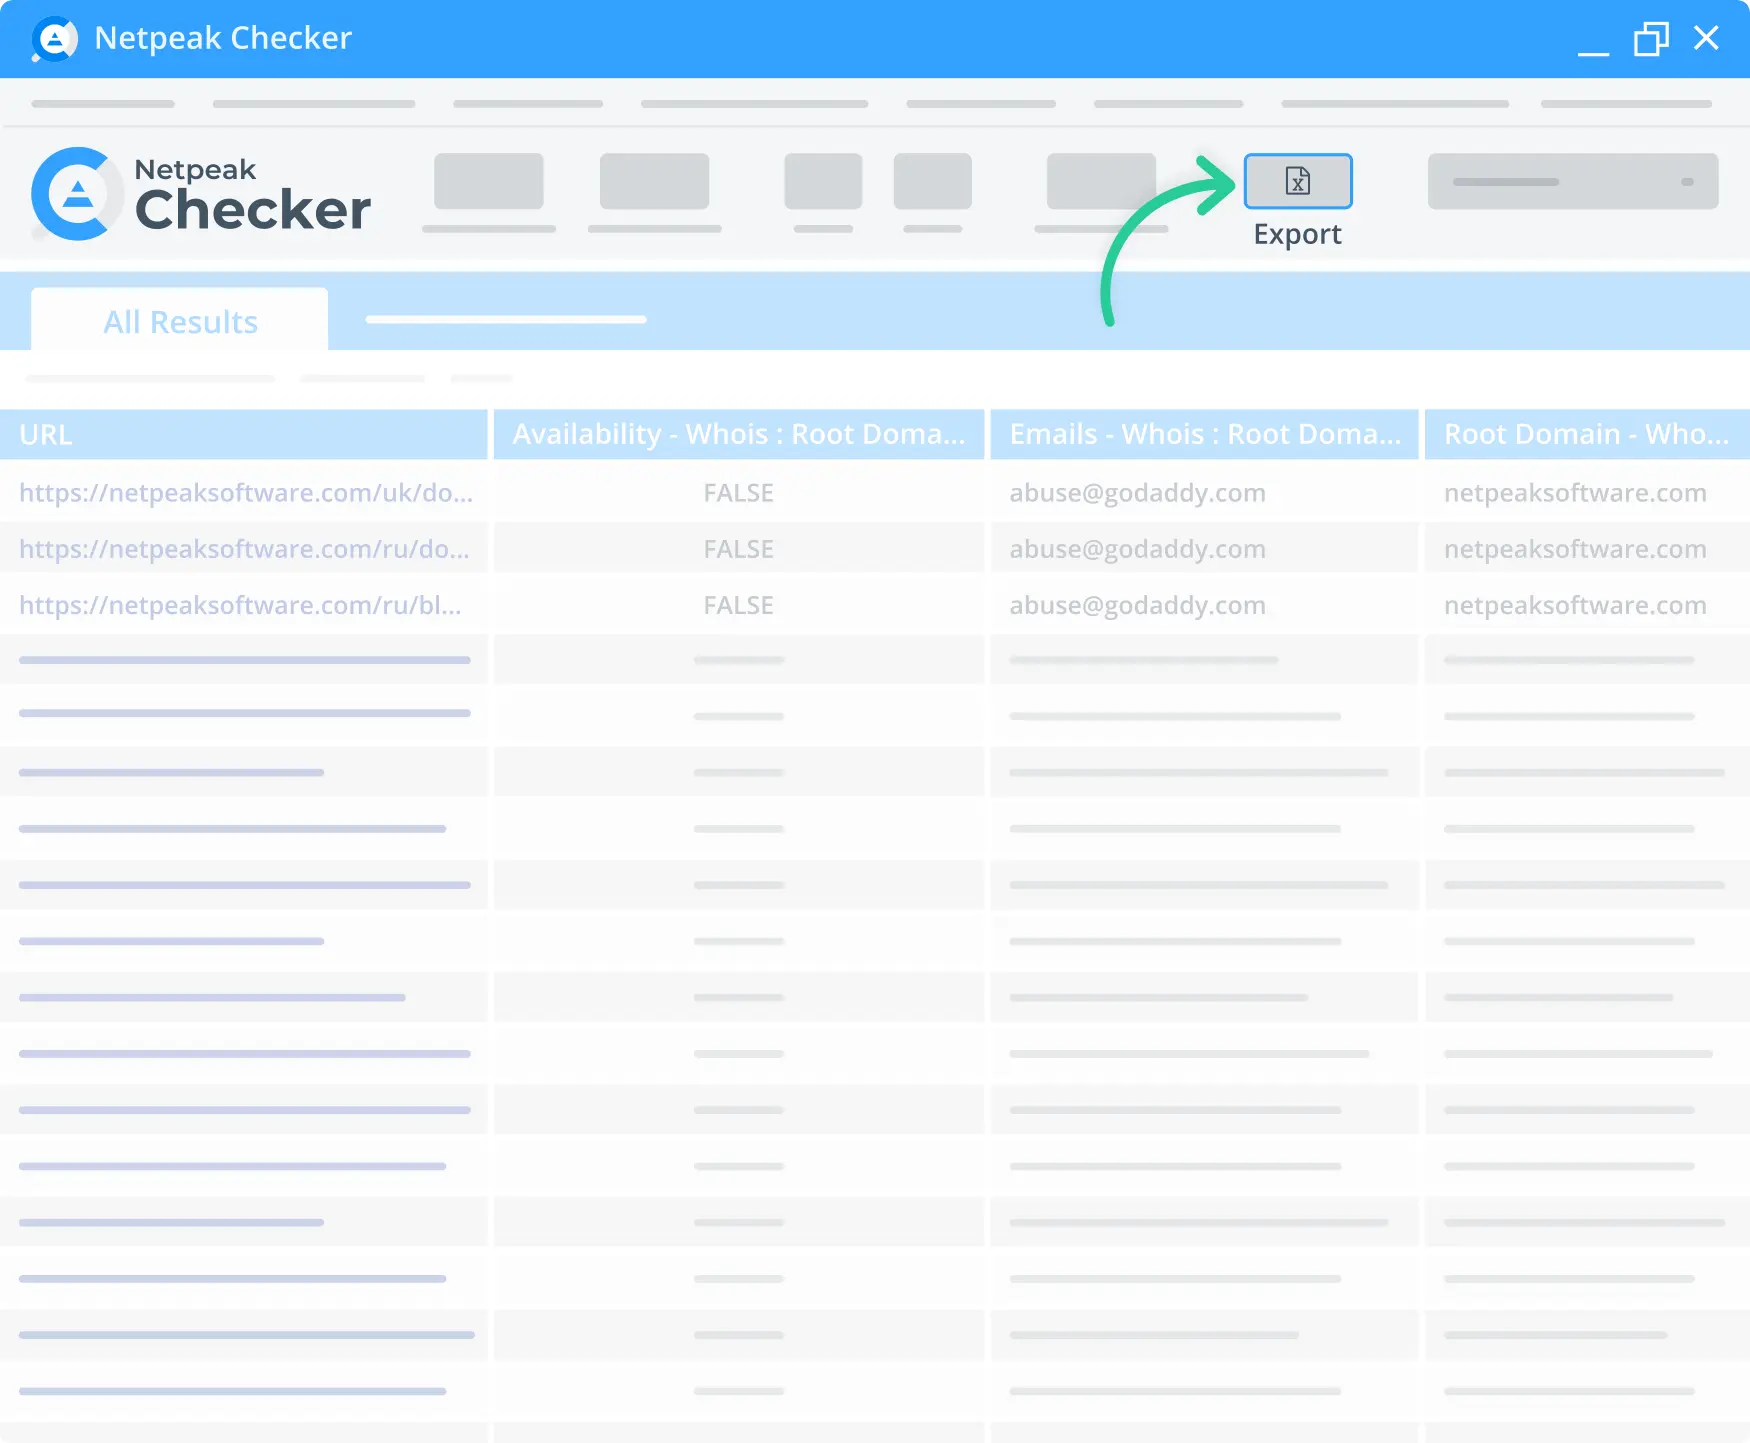This screenshot has width=1750, height=1443.
Task: Open the netpeaksoftware.com/ru/do... URL link
Action: [x=244, y=549]
